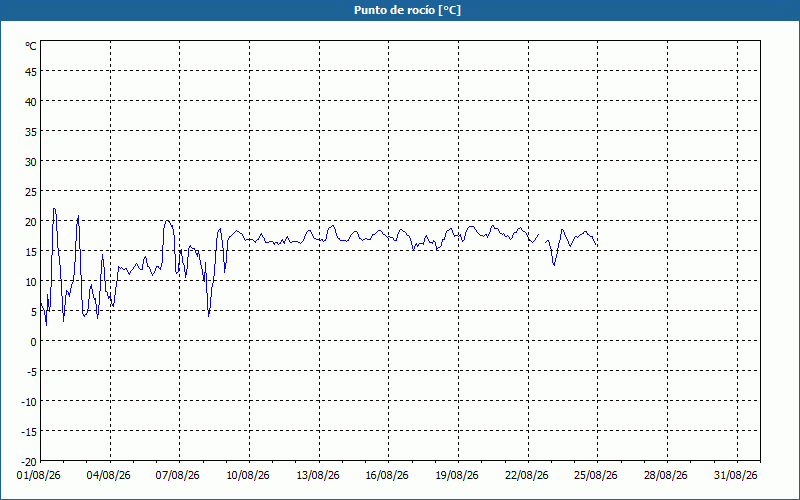
Task: Click the 01/08/26 date label
Action: [39, 476]
